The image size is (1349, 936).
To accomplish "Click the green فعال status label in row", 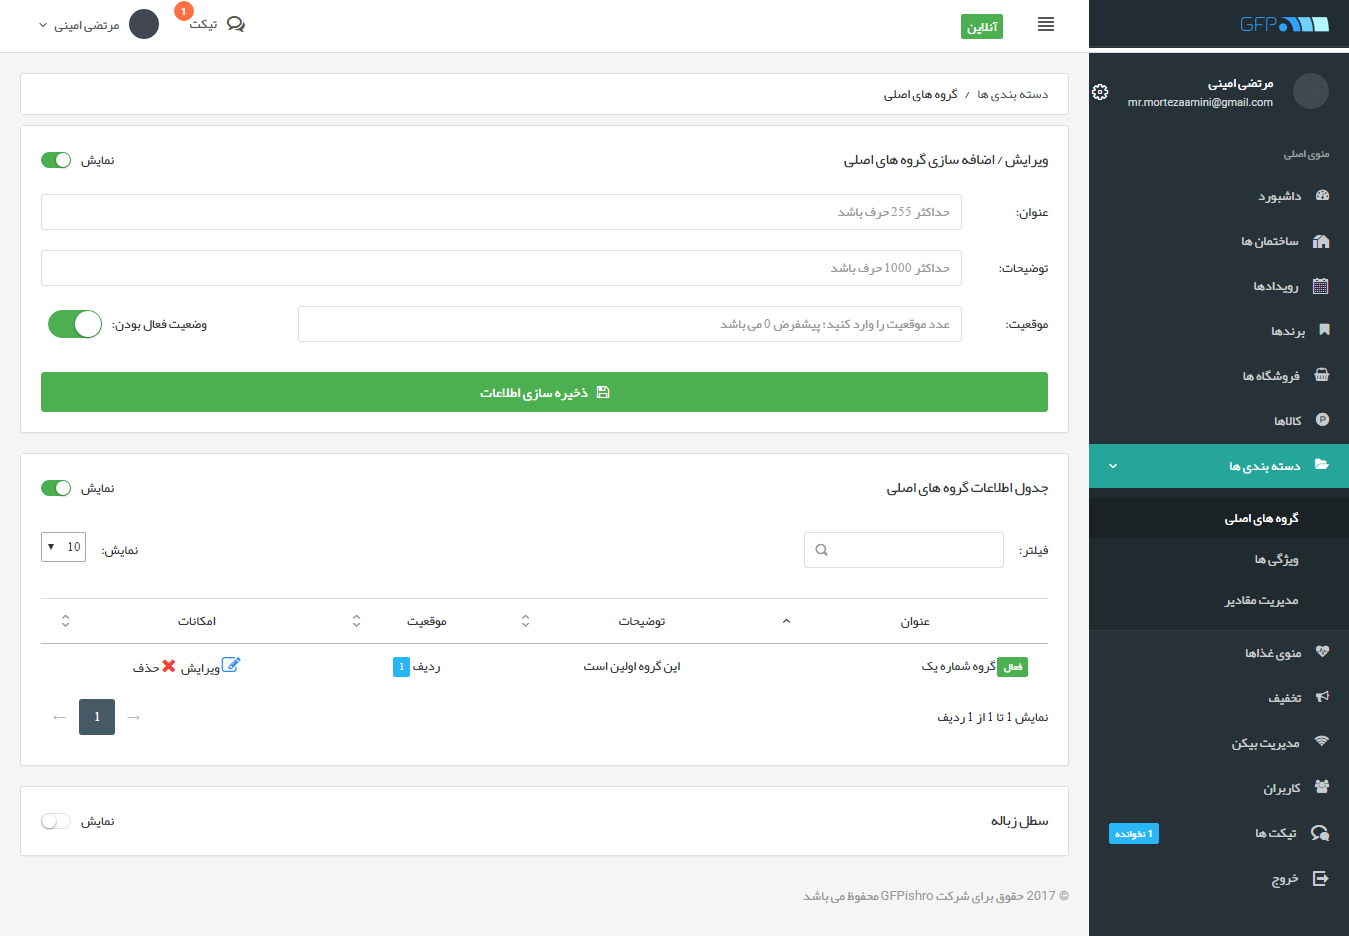I will click(x=1013, y=667).
